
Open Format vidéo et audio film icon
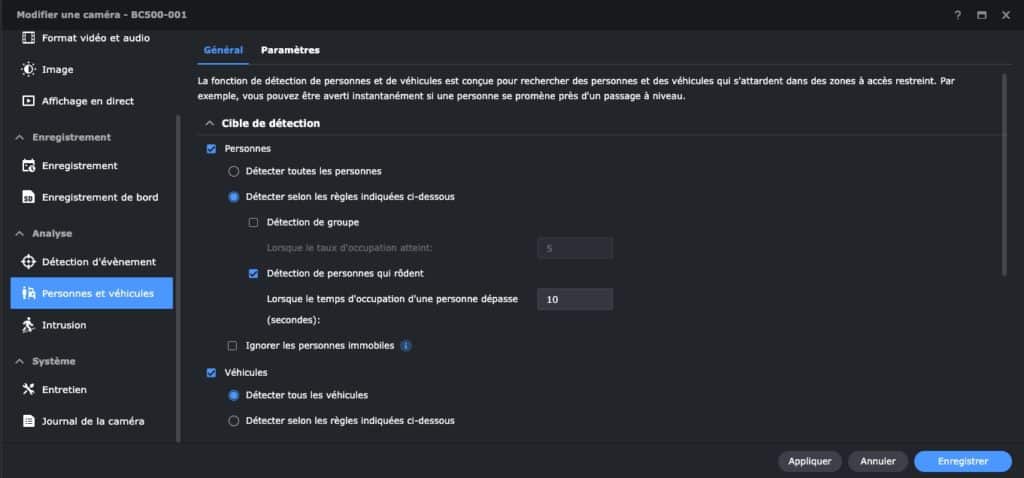click(x=28, y=38)
